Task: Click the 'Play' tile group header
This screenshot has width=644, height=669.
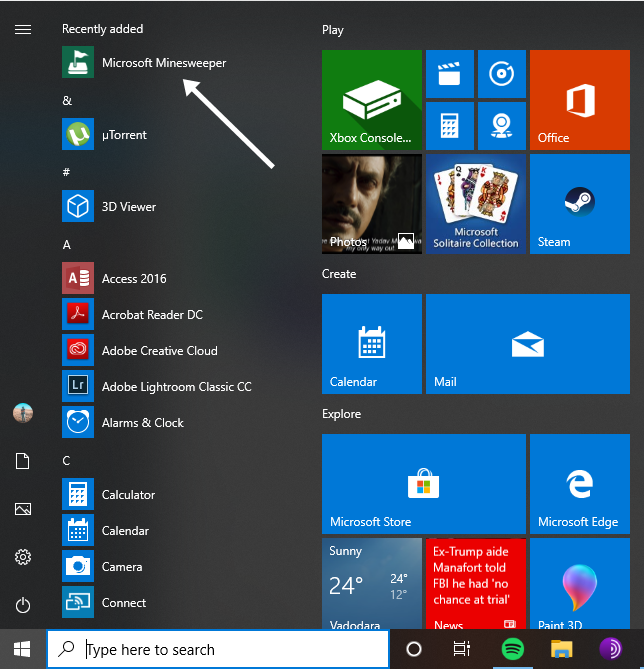Action: 333,30
